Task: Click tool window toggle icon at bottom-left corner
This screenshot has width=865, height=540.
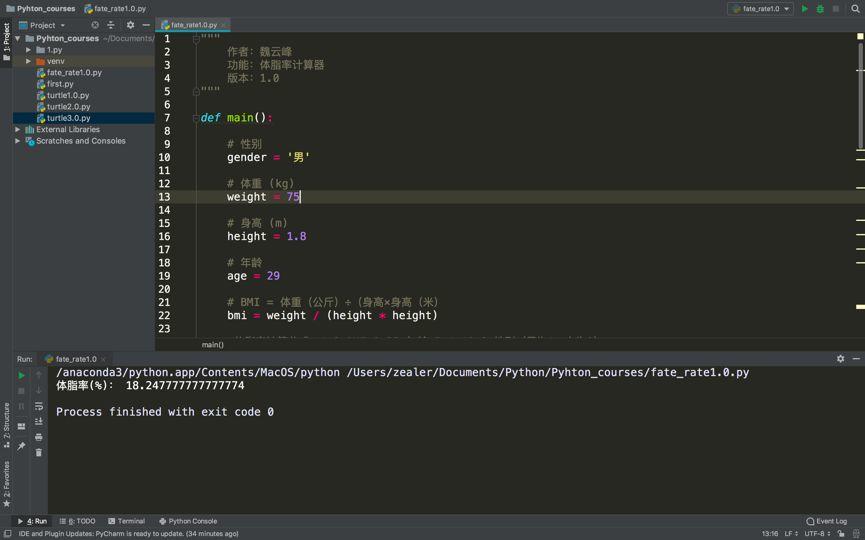Action: pyautogui.click(x=8, y=533)
